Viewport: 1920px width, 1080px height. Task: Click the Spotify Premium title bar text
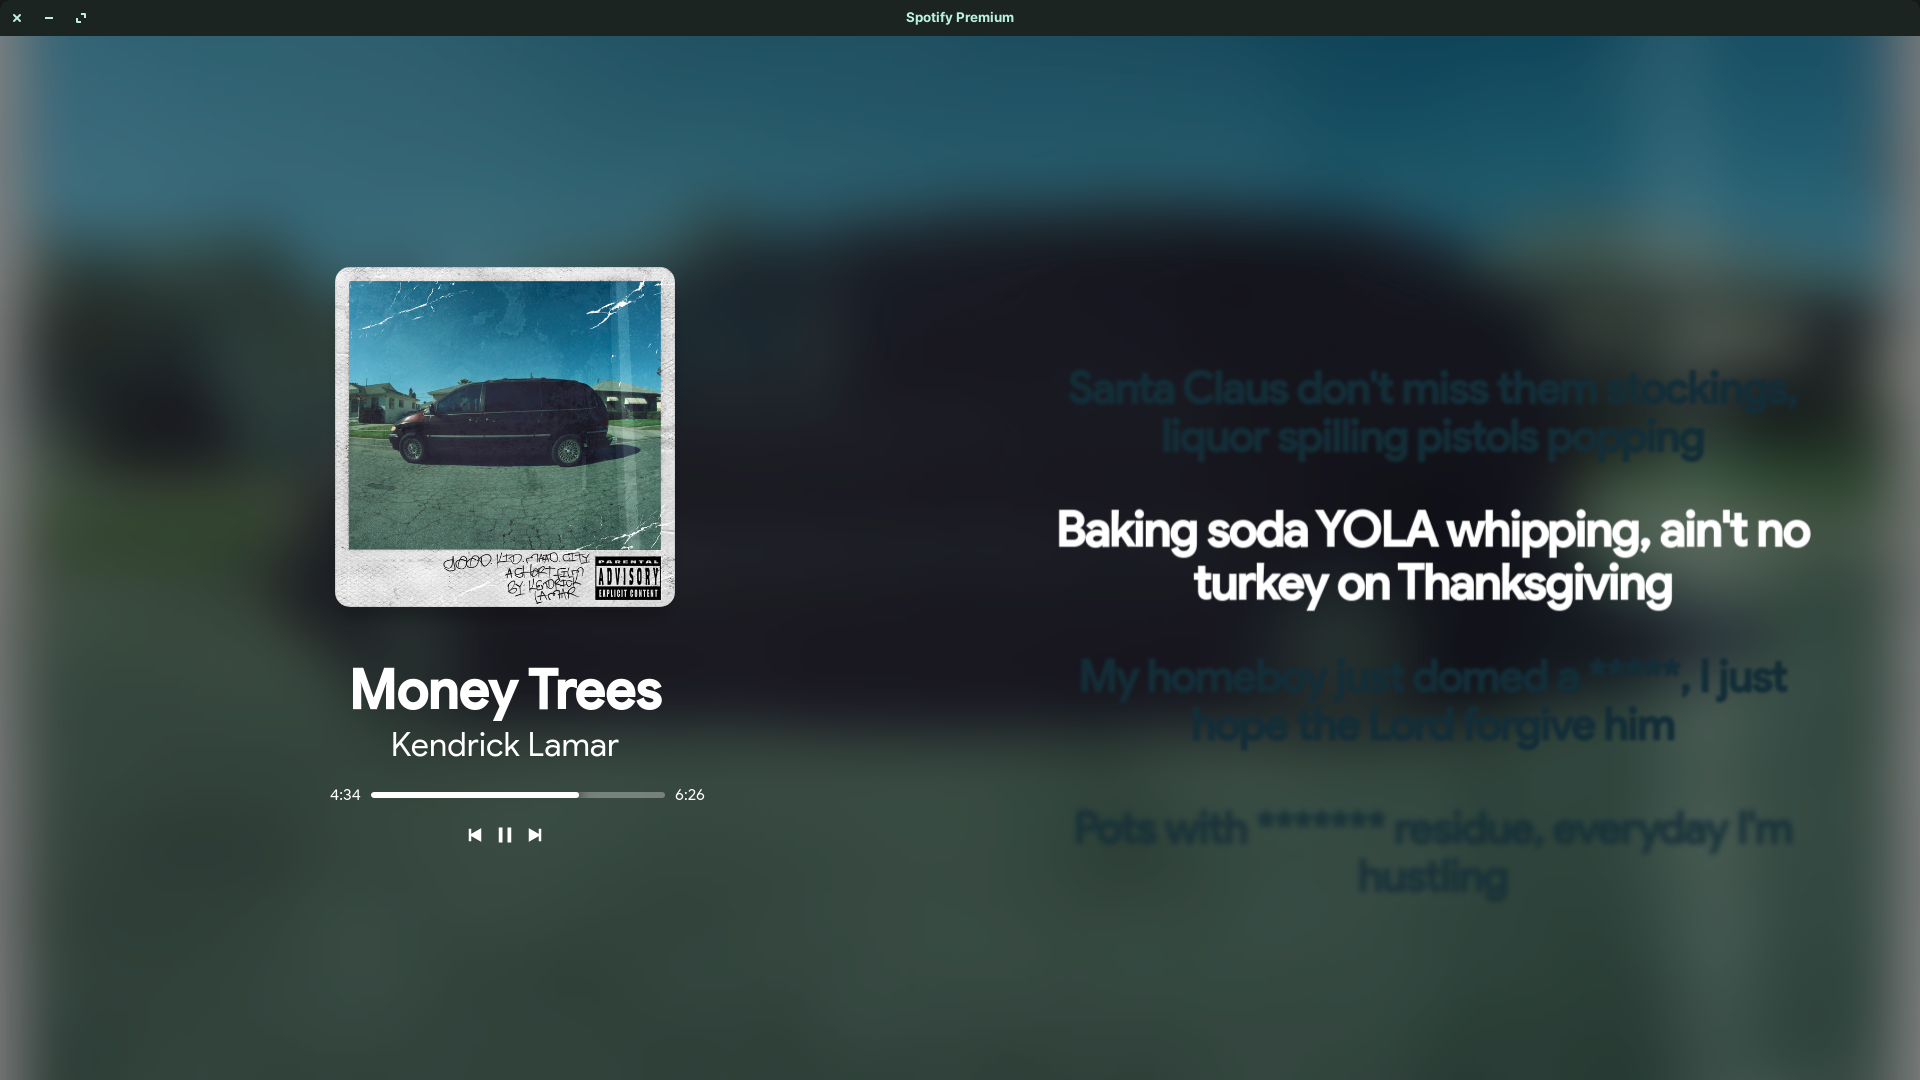click(x=960, y=17)
